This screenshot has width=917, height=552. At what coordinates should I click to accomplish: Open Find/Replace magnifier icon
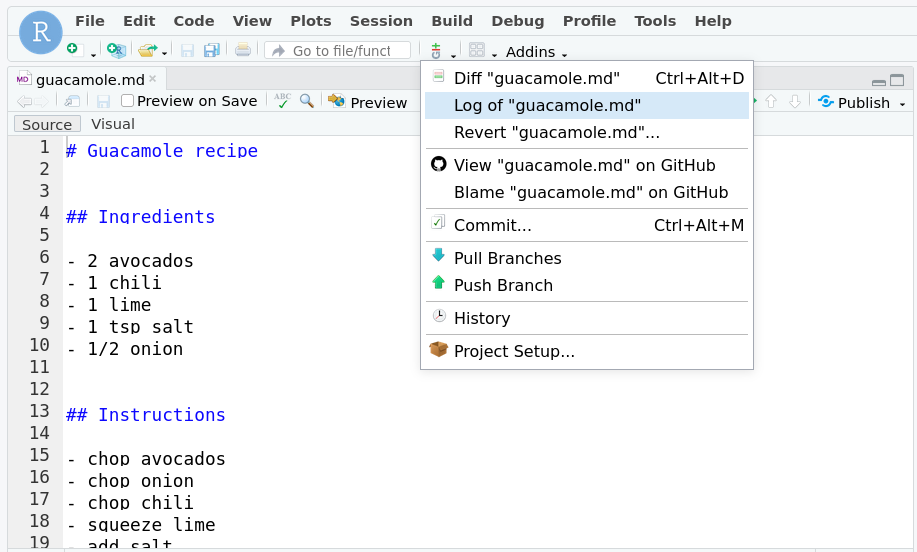pos(307,101)
